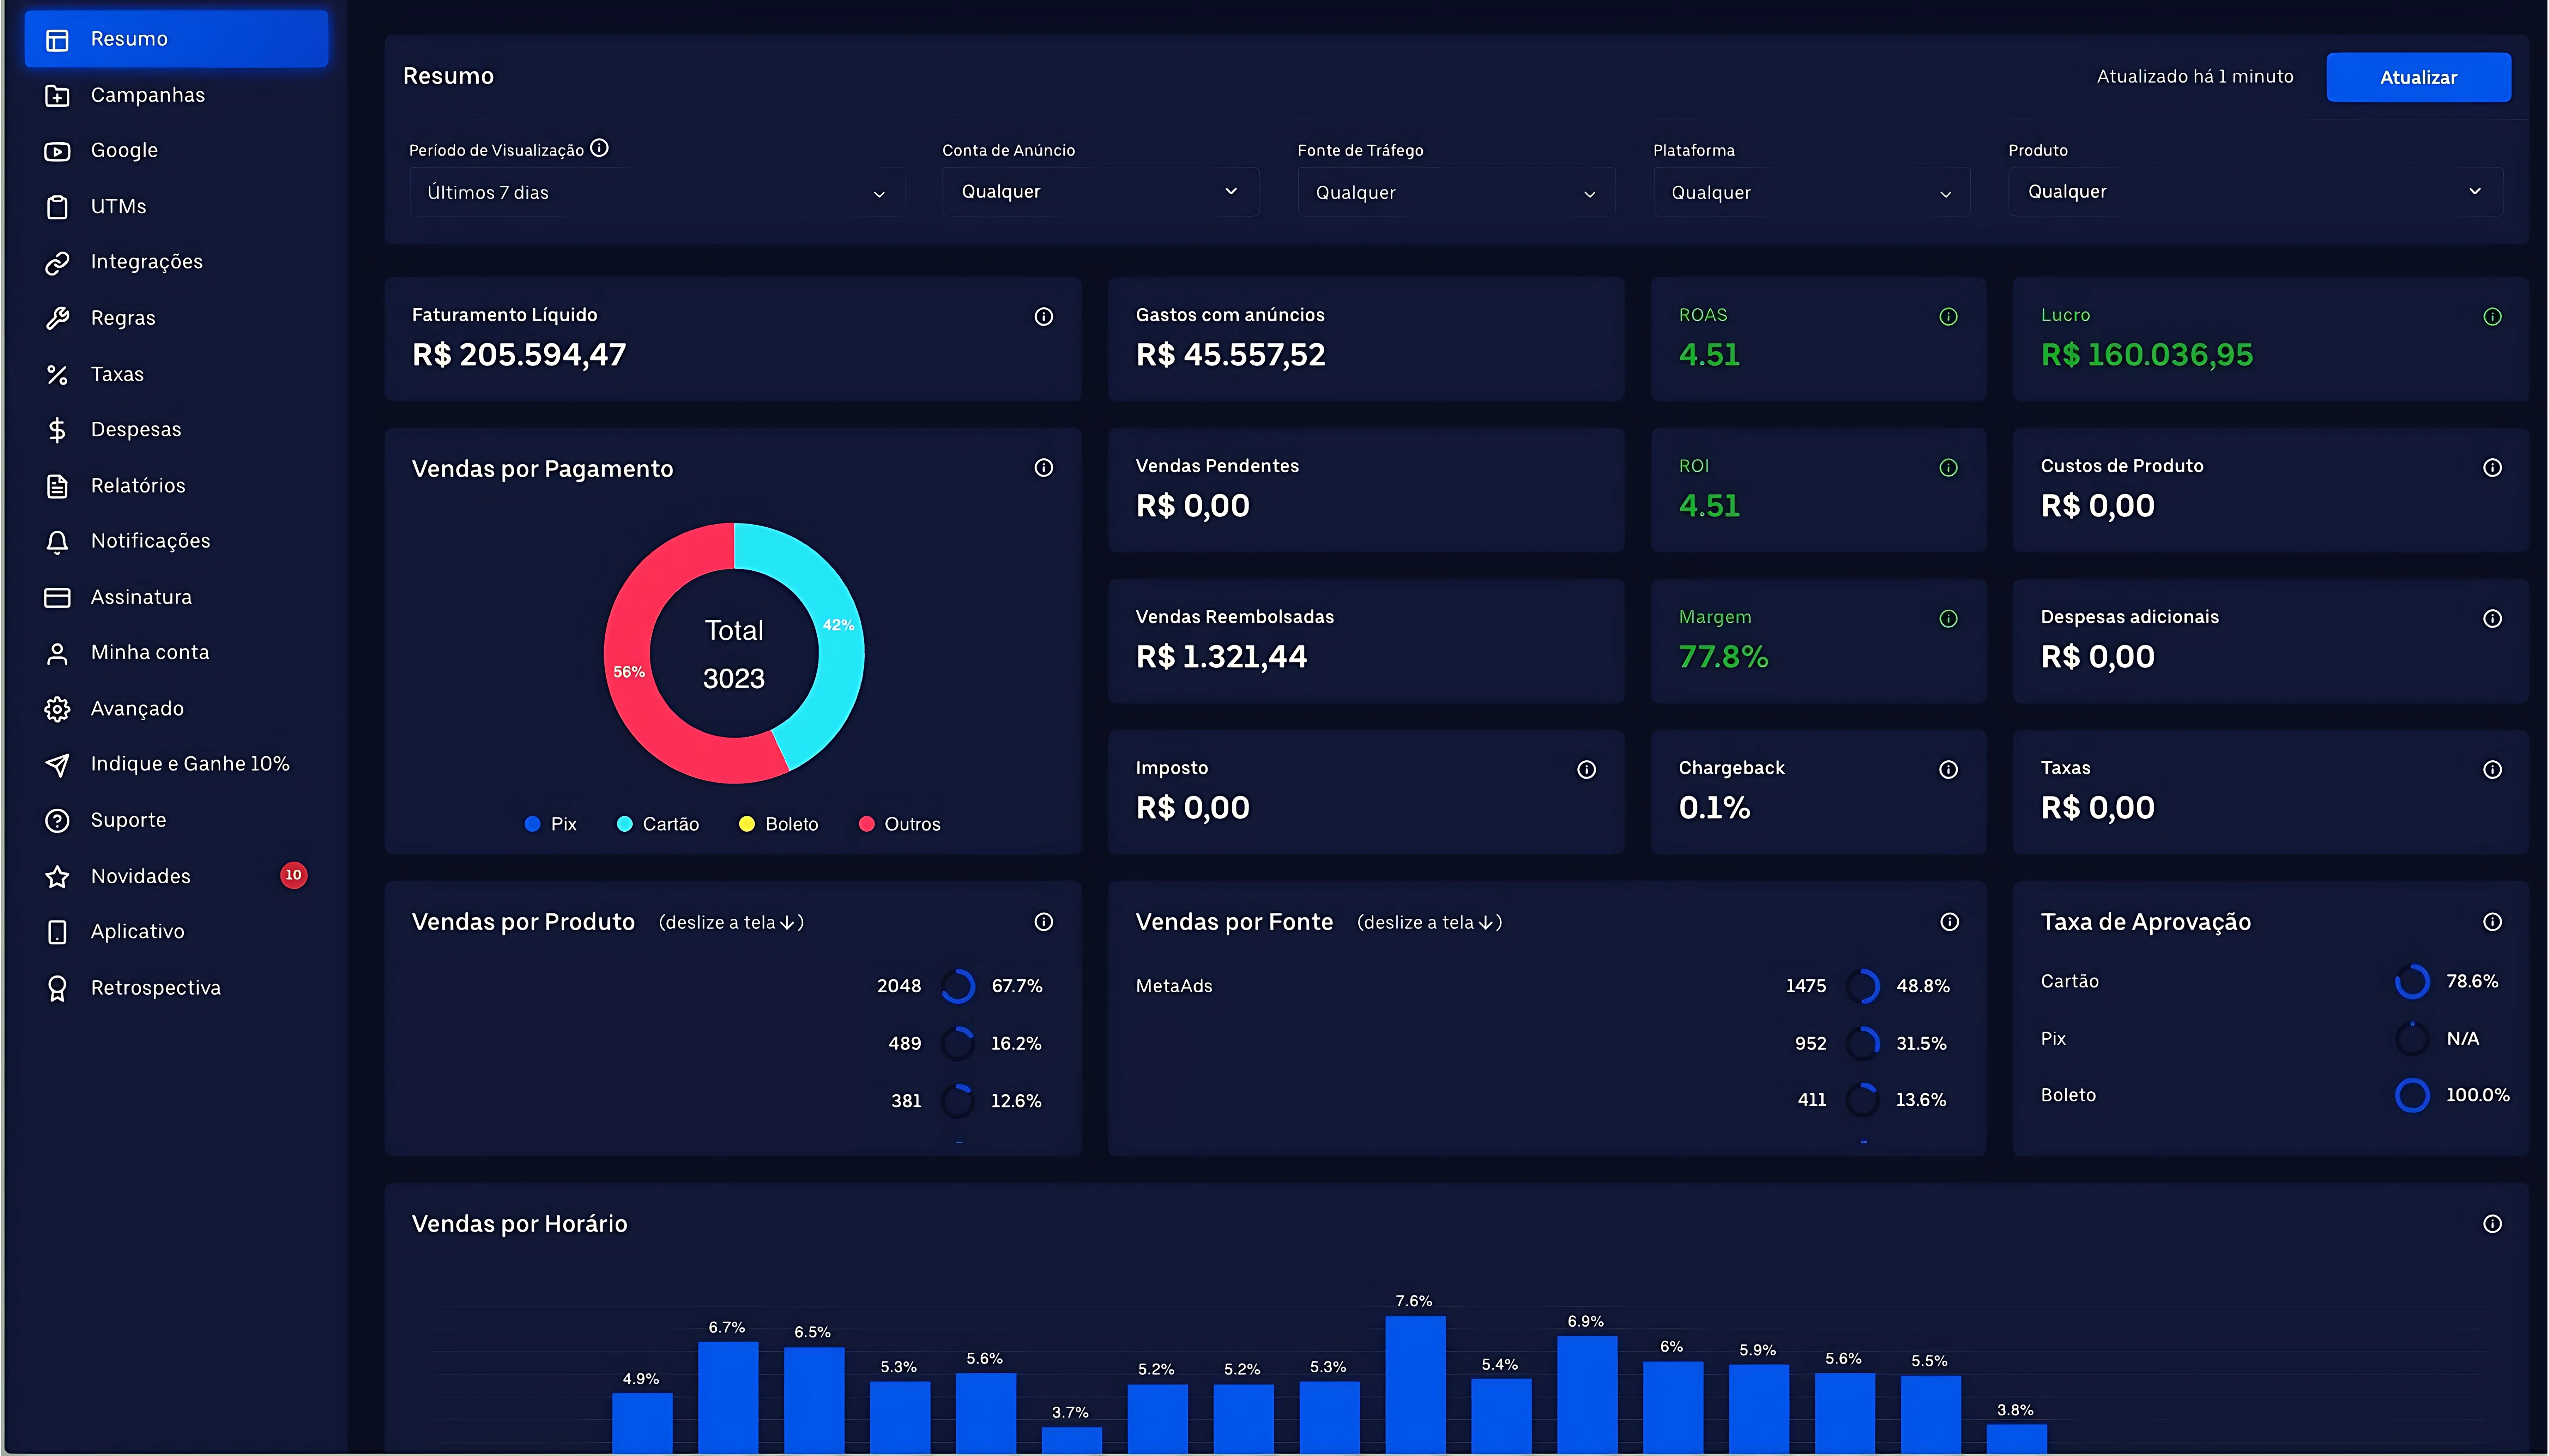Open the Taxas percent icon
The width and height of the screenshot is (2549, 1456).
[x=57, y=373]
